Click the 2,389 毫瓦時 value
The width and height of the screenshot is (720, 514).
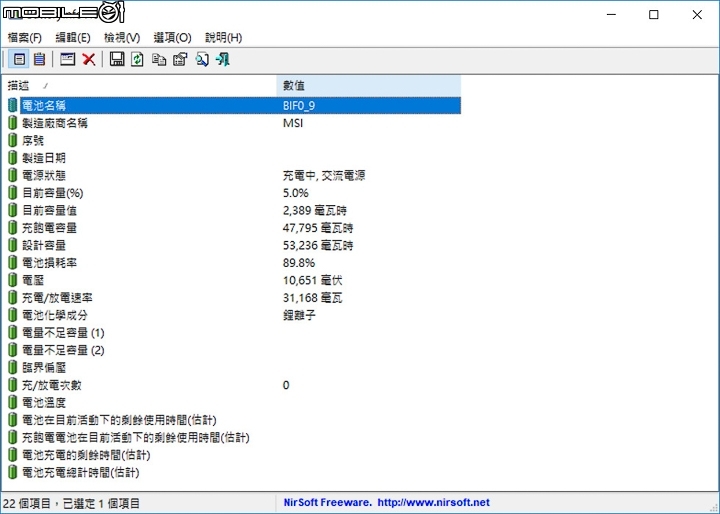[315, 210]
